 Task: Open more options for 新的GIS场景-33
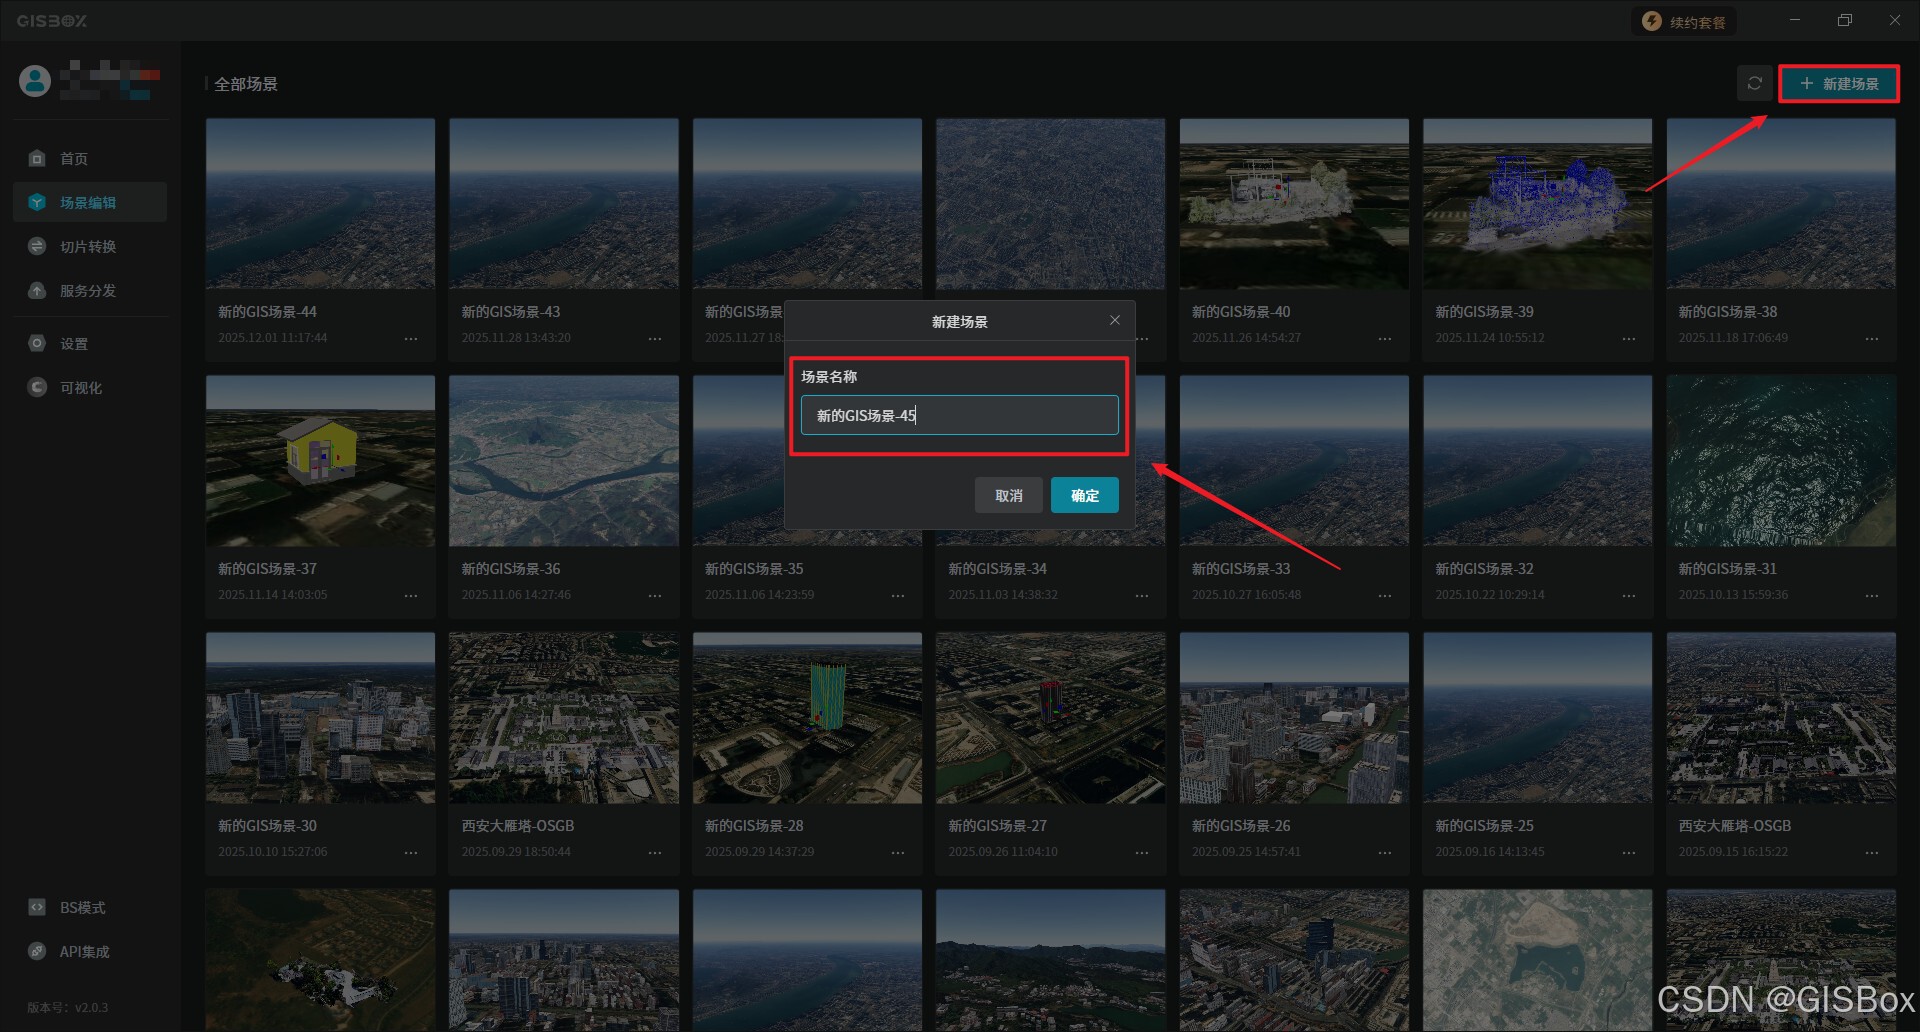(1385, 596)
